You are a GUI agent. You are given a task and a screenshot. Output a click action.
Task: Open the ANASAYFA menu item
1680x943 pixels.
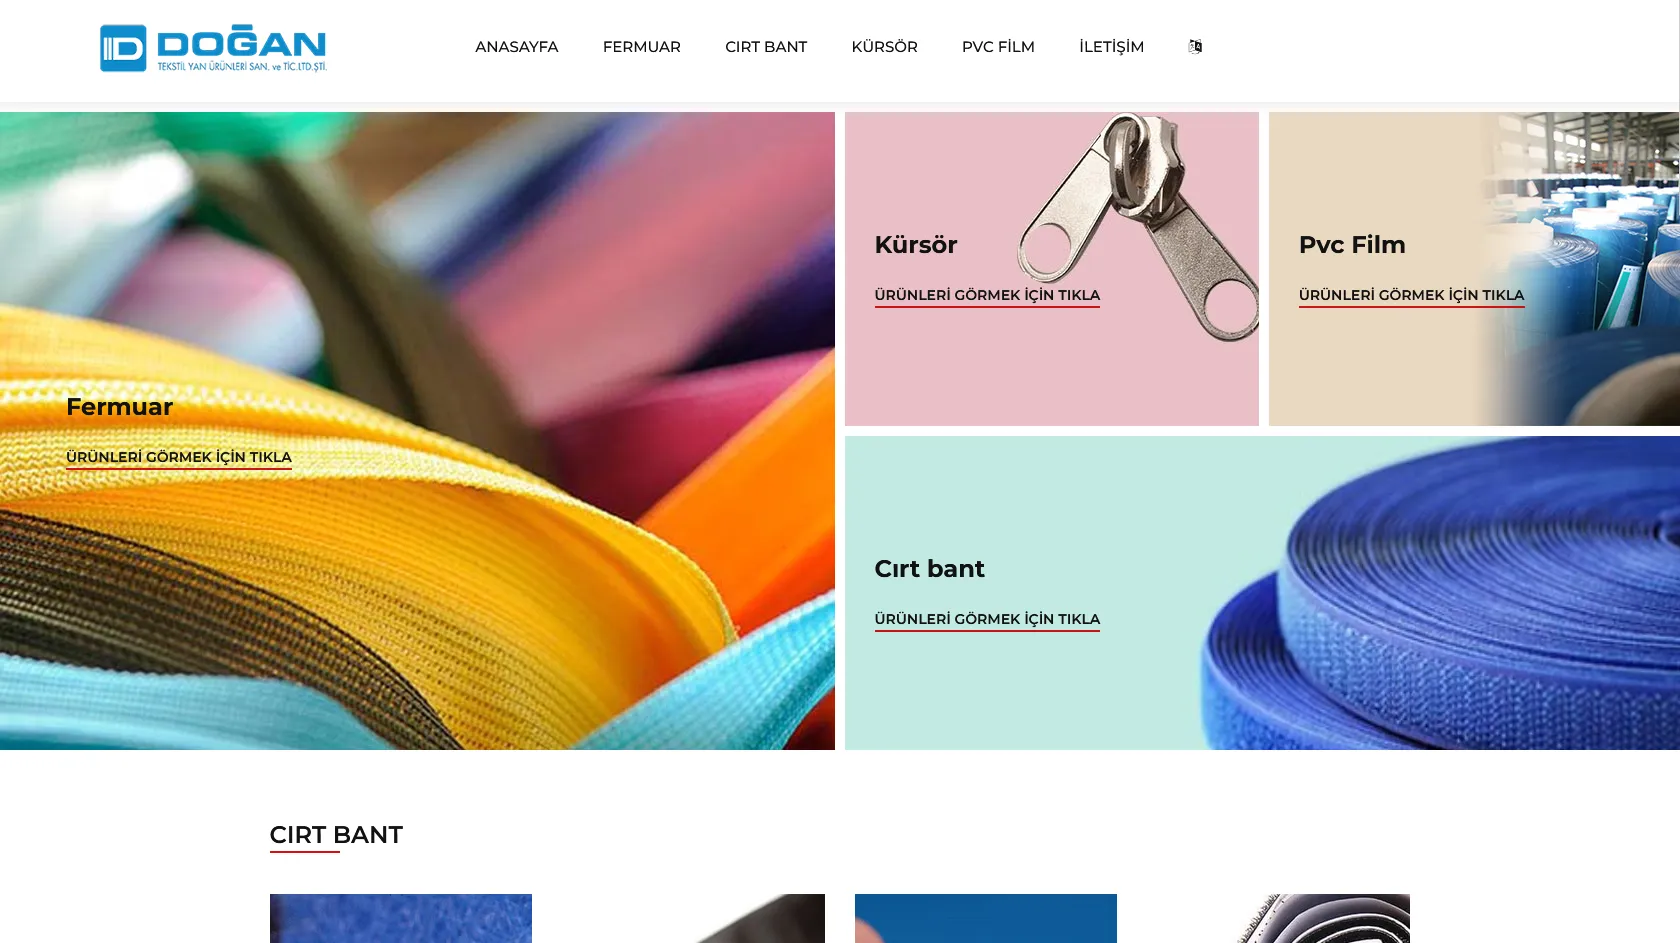[517, 47]
